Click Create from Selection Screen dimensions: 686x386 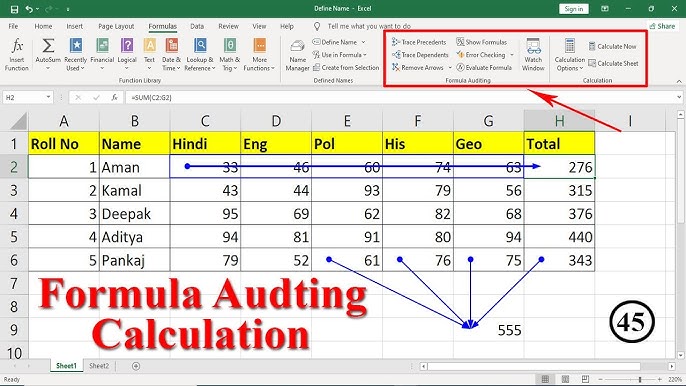[346, 67]
